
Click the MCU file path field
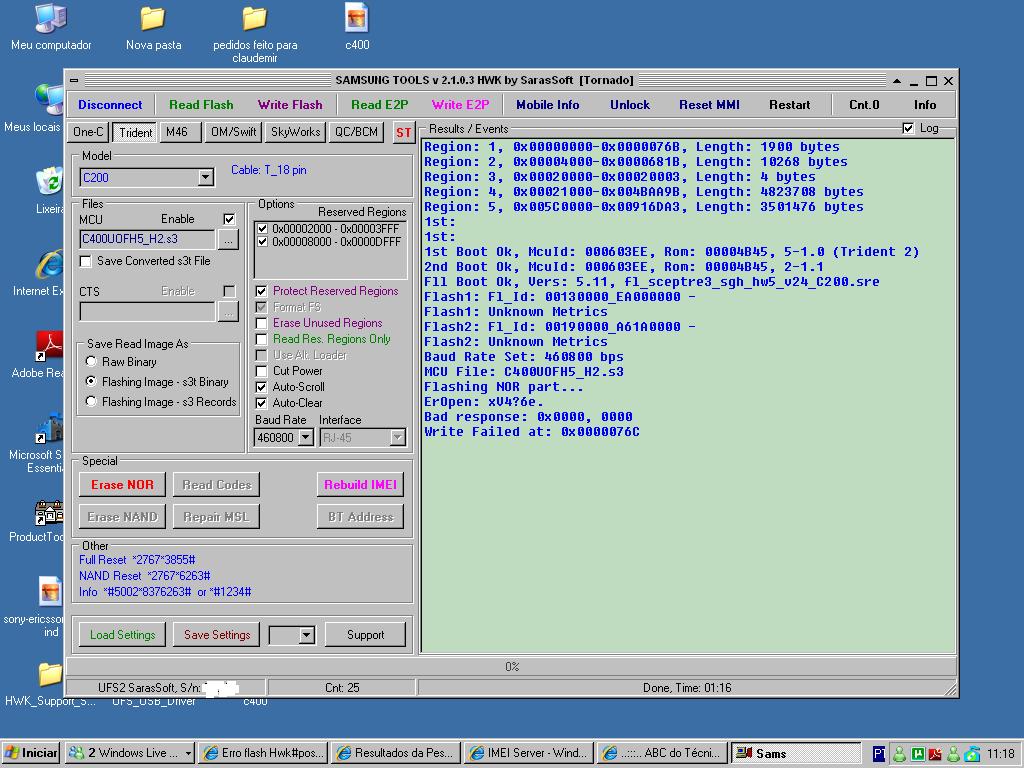coord(147,239)
